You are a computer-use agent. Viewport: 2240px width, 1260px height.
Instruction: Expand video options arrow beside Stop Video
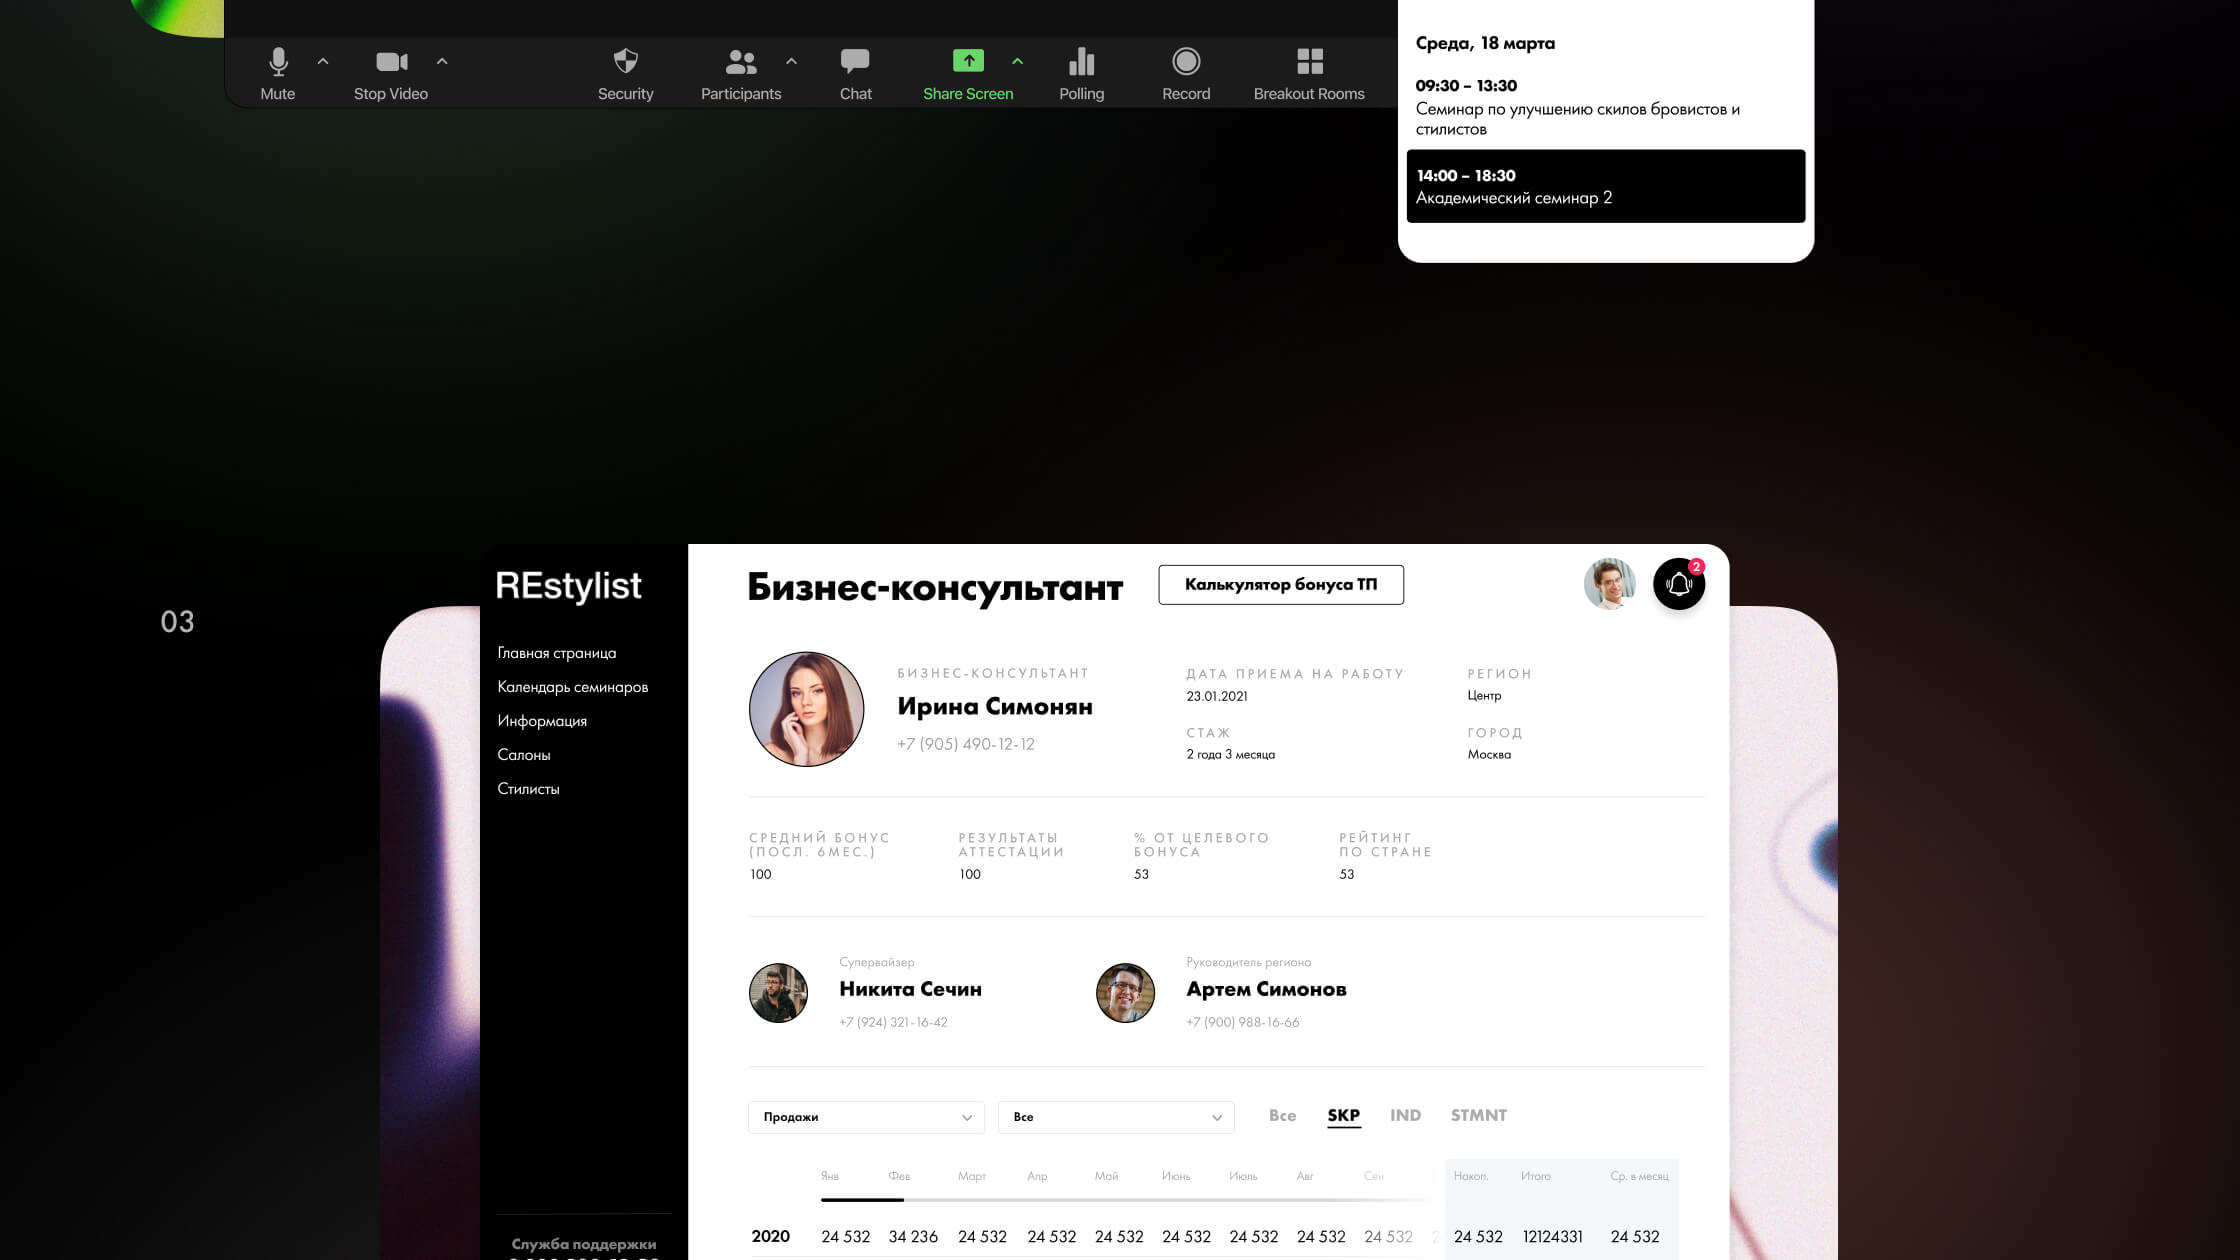tap(442, 62)
